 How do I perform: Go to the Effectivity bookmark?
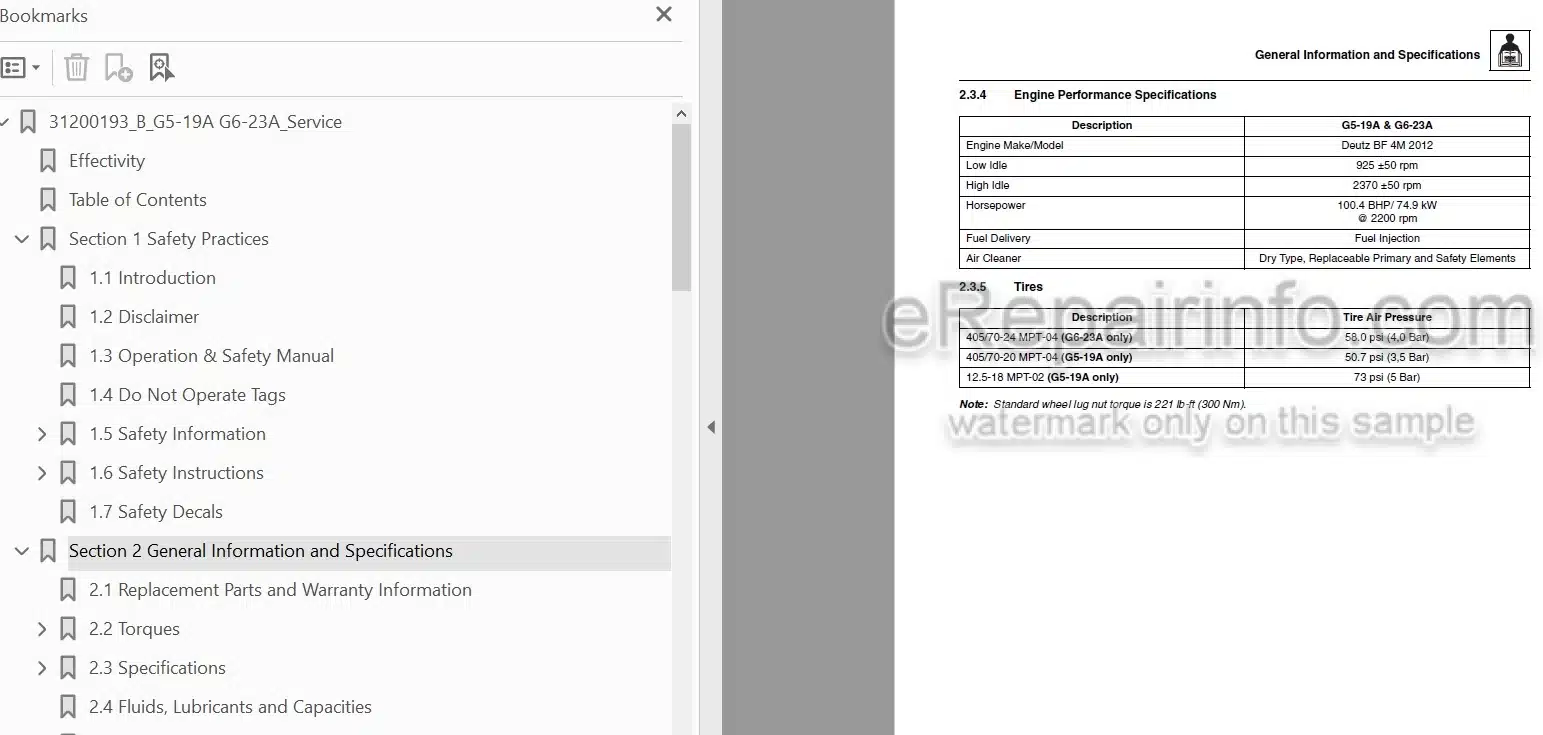107,161
